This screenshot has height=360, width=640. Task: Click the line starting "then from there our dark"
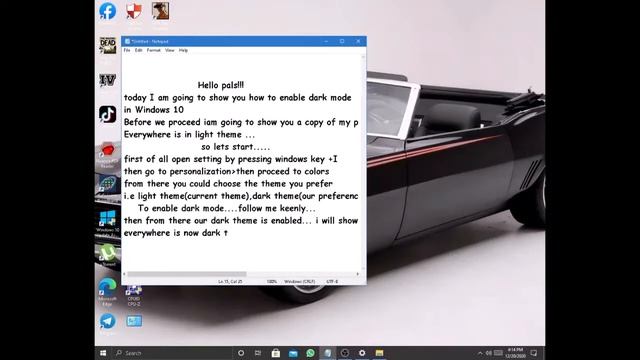coord(241,220)
